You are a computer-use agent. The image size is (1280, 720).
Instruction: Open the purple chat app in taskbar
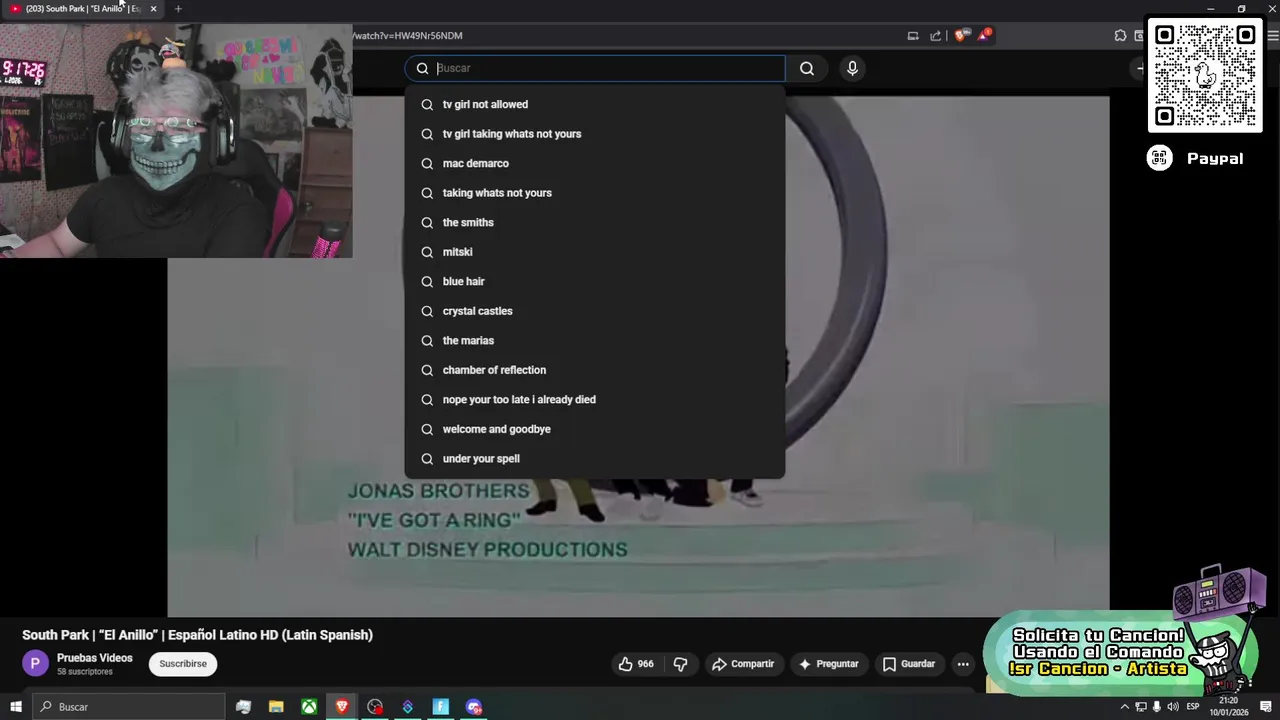point(474,707)
